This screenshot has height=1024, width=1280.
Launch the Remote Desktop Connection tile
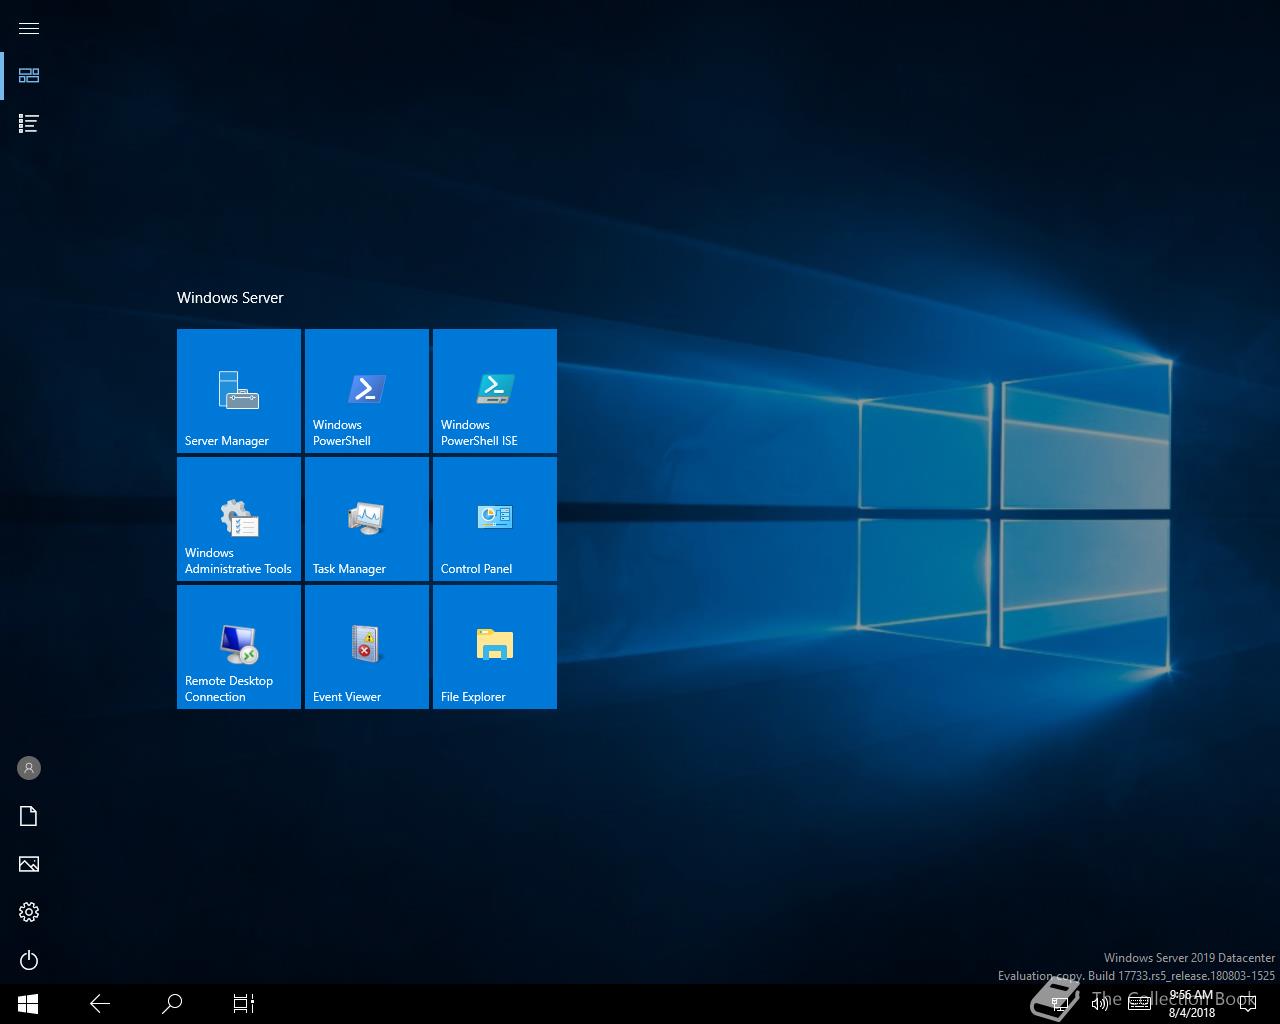239,647
